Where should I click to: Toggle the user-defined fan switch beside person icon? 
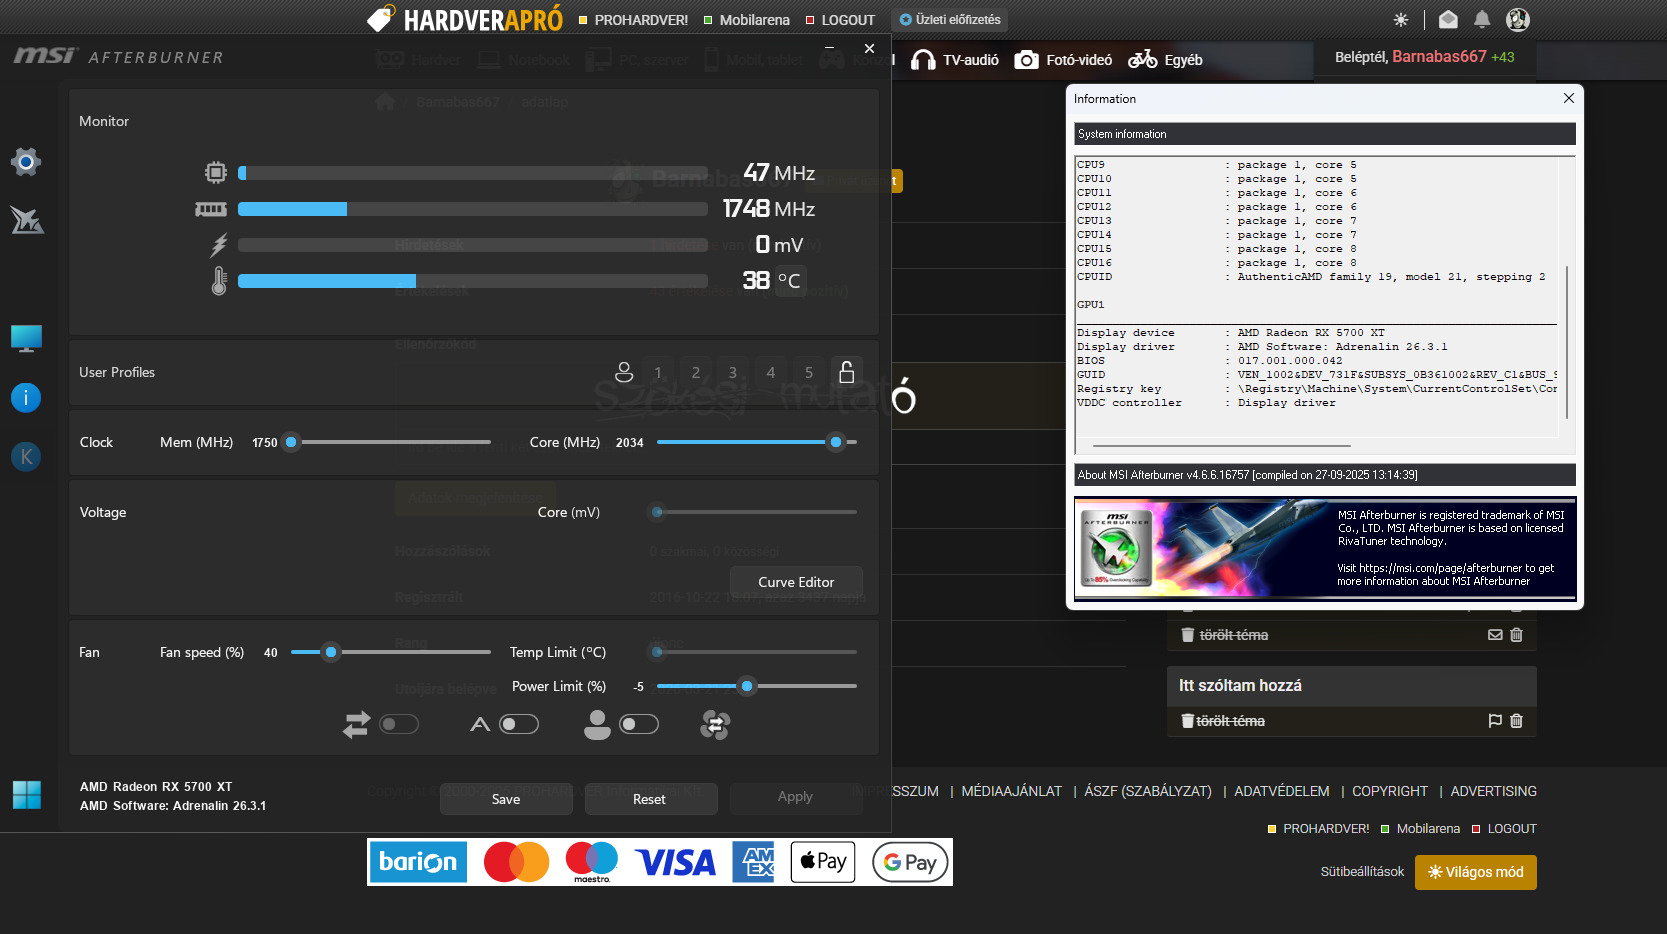(639, 724)
